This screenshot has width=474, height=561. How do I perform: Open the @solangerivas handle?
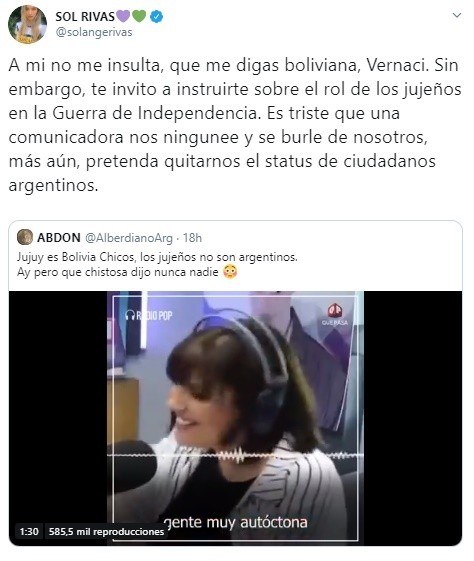[94, 32]
